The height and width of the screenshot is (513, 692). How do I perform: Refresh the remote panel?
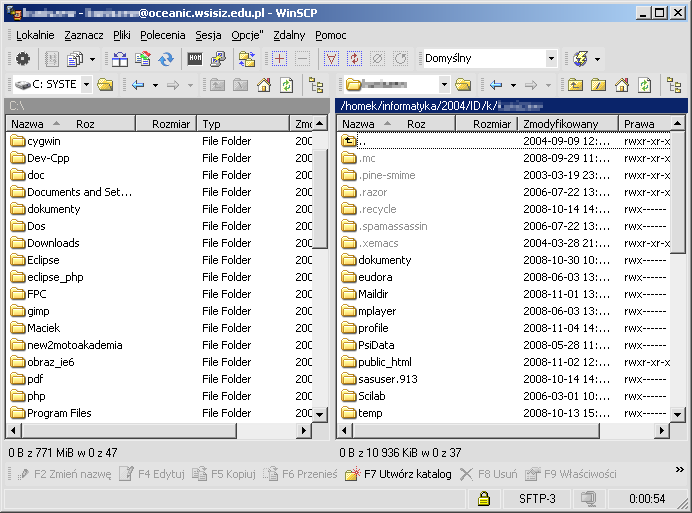(x=644, y=84)
